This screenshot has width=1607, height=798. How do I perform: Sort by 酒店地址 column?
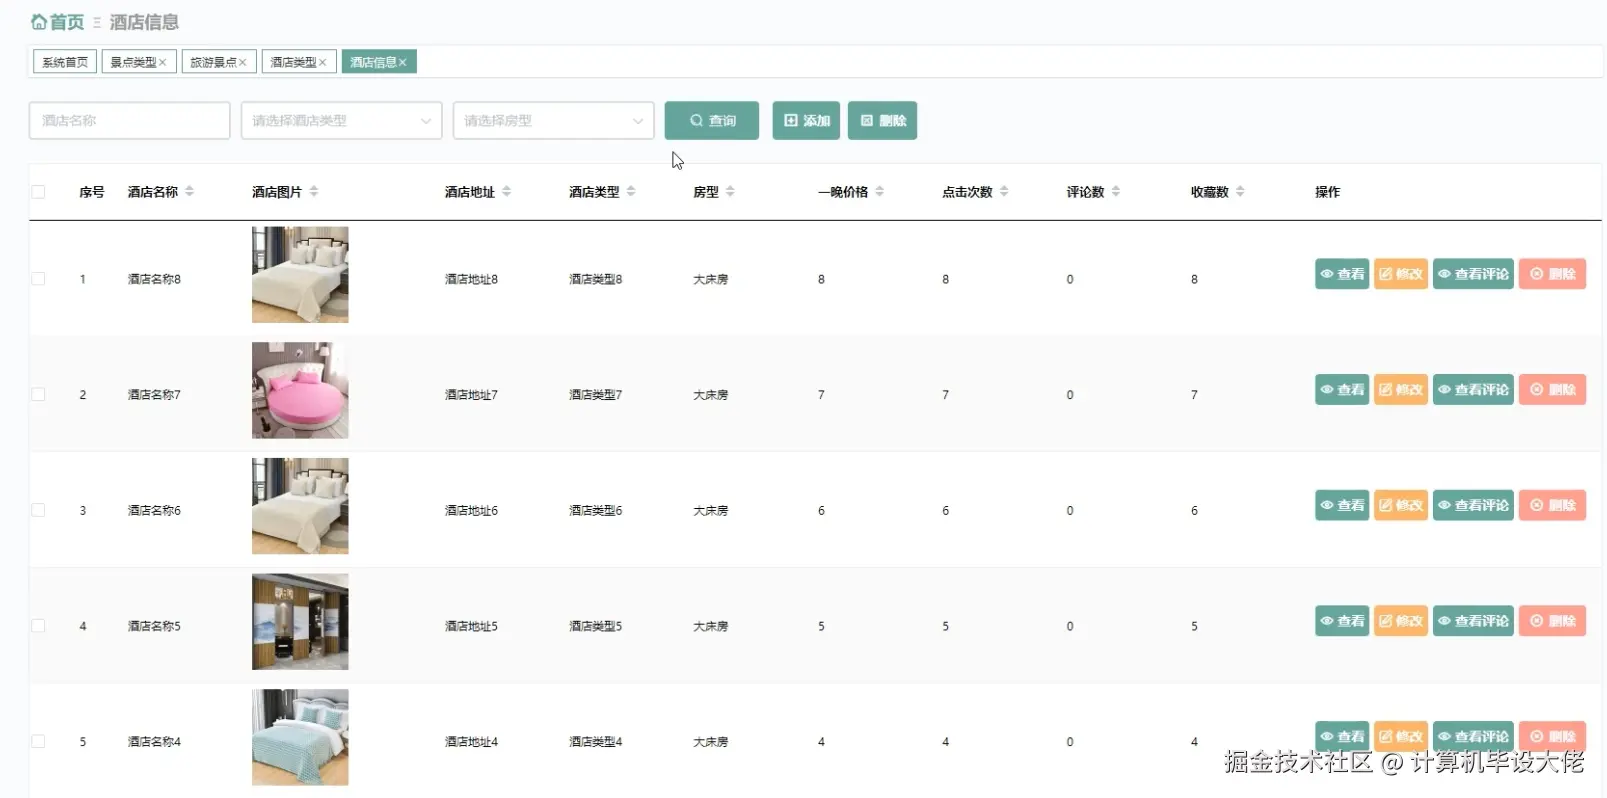point(506,191)
